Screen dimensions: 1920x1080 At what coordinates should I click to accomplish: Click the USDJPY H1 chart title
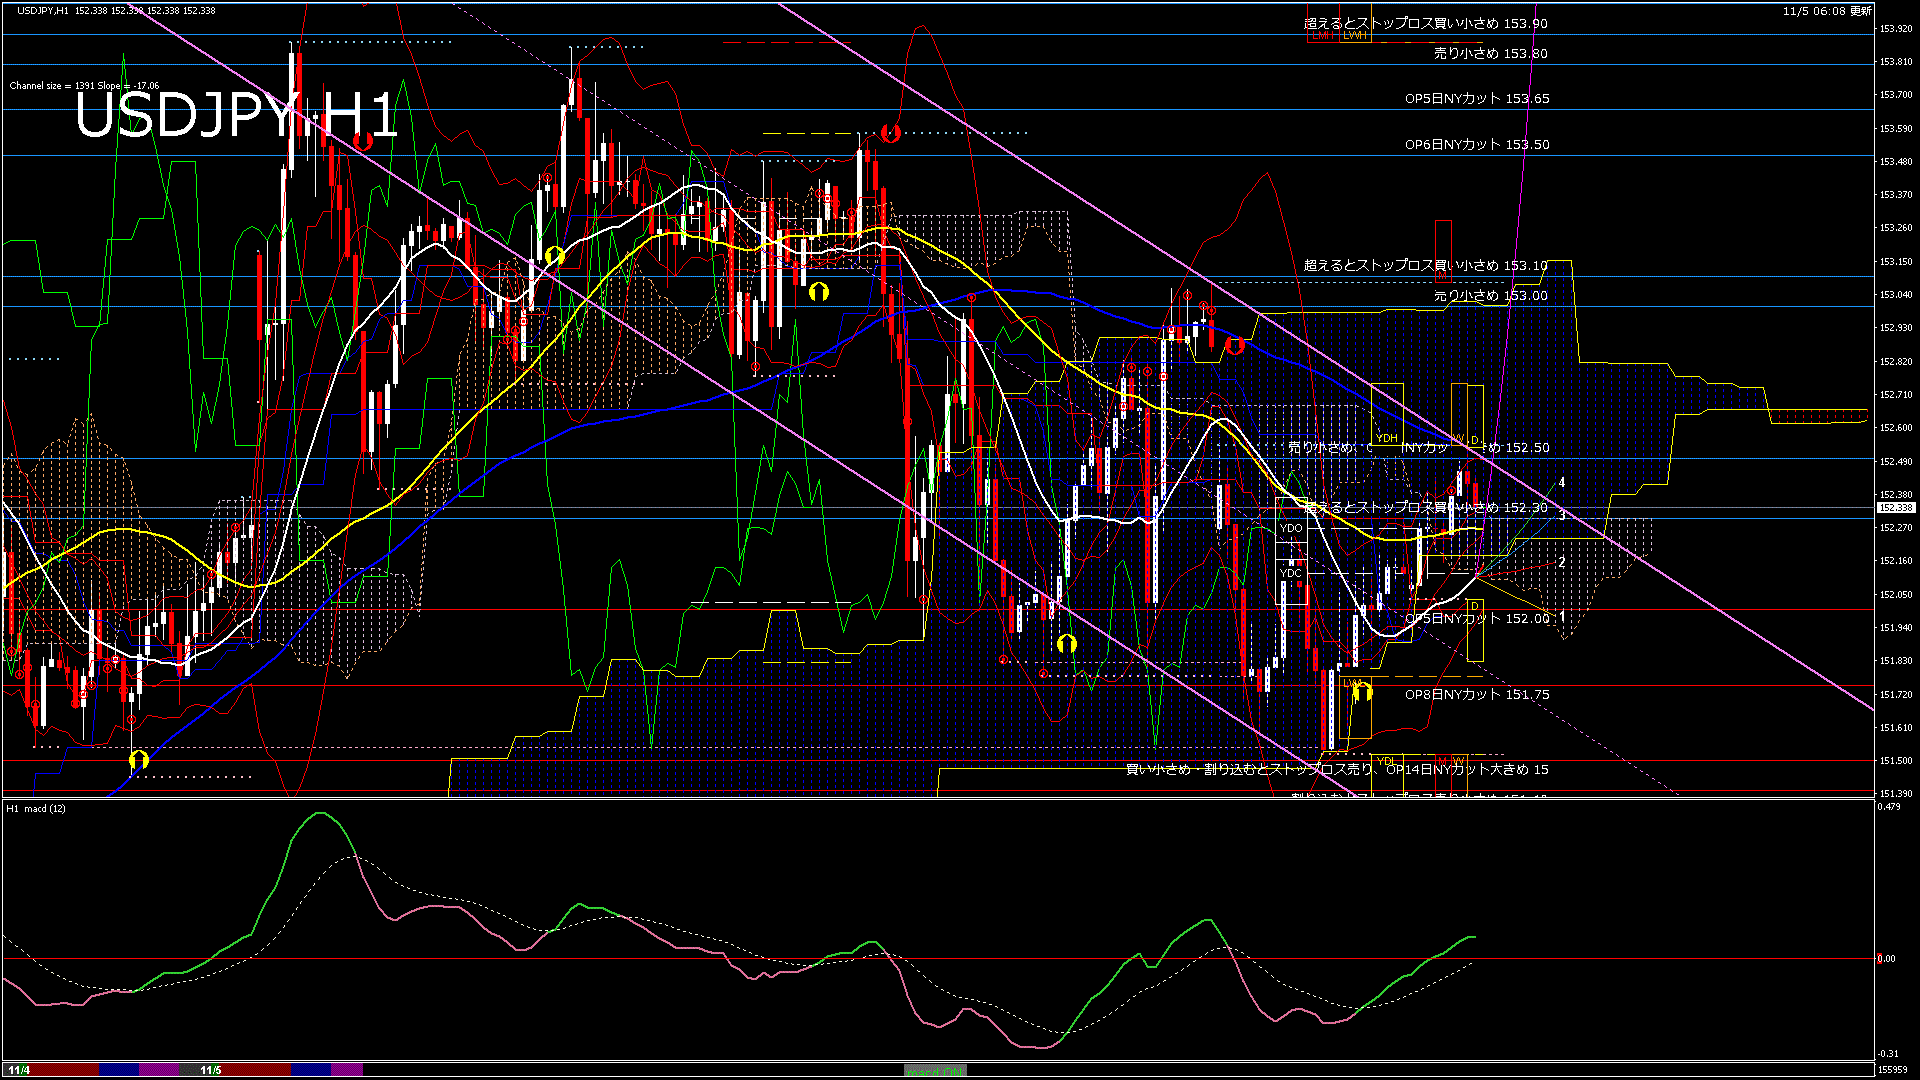coord(236,116)
